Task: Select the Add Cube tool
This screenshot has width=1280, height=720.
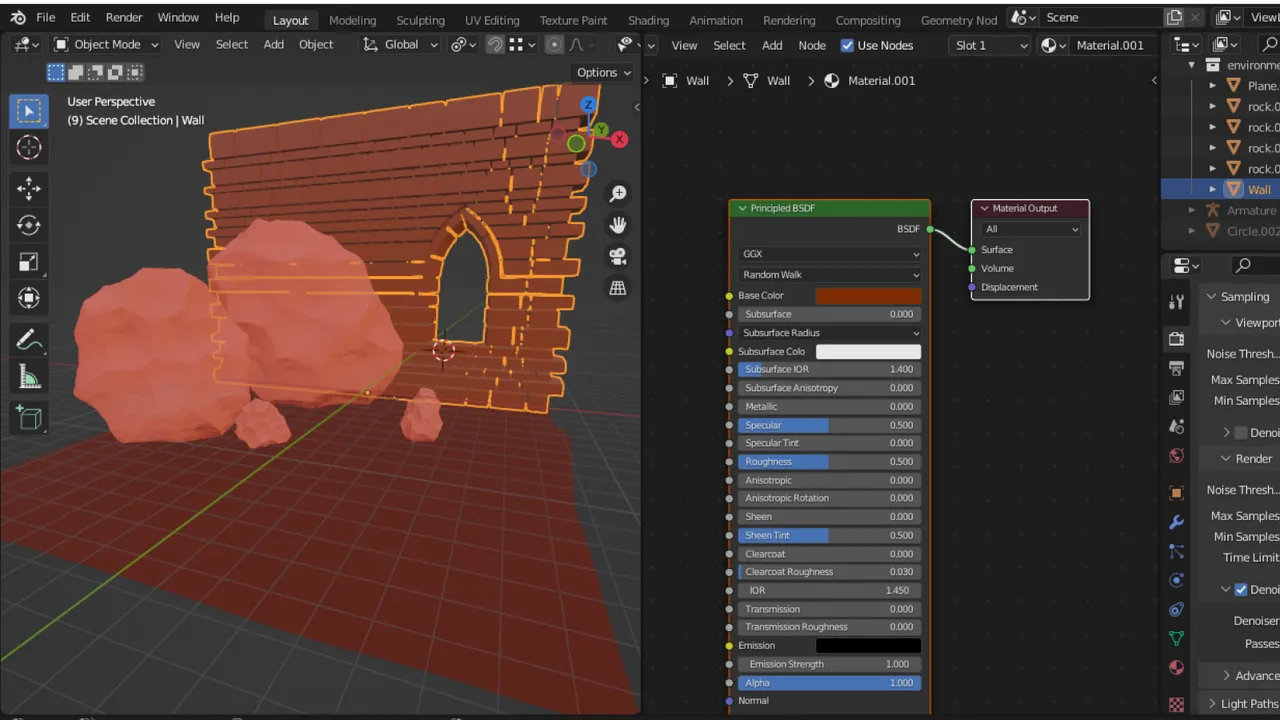Action: pos(29,418)
